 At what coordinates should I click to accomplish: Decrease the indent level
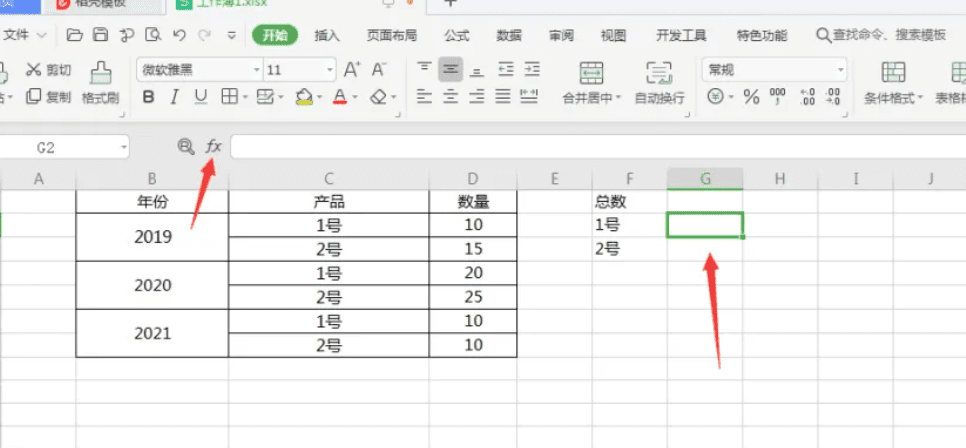pyautogui.click(x=506, y=70)
